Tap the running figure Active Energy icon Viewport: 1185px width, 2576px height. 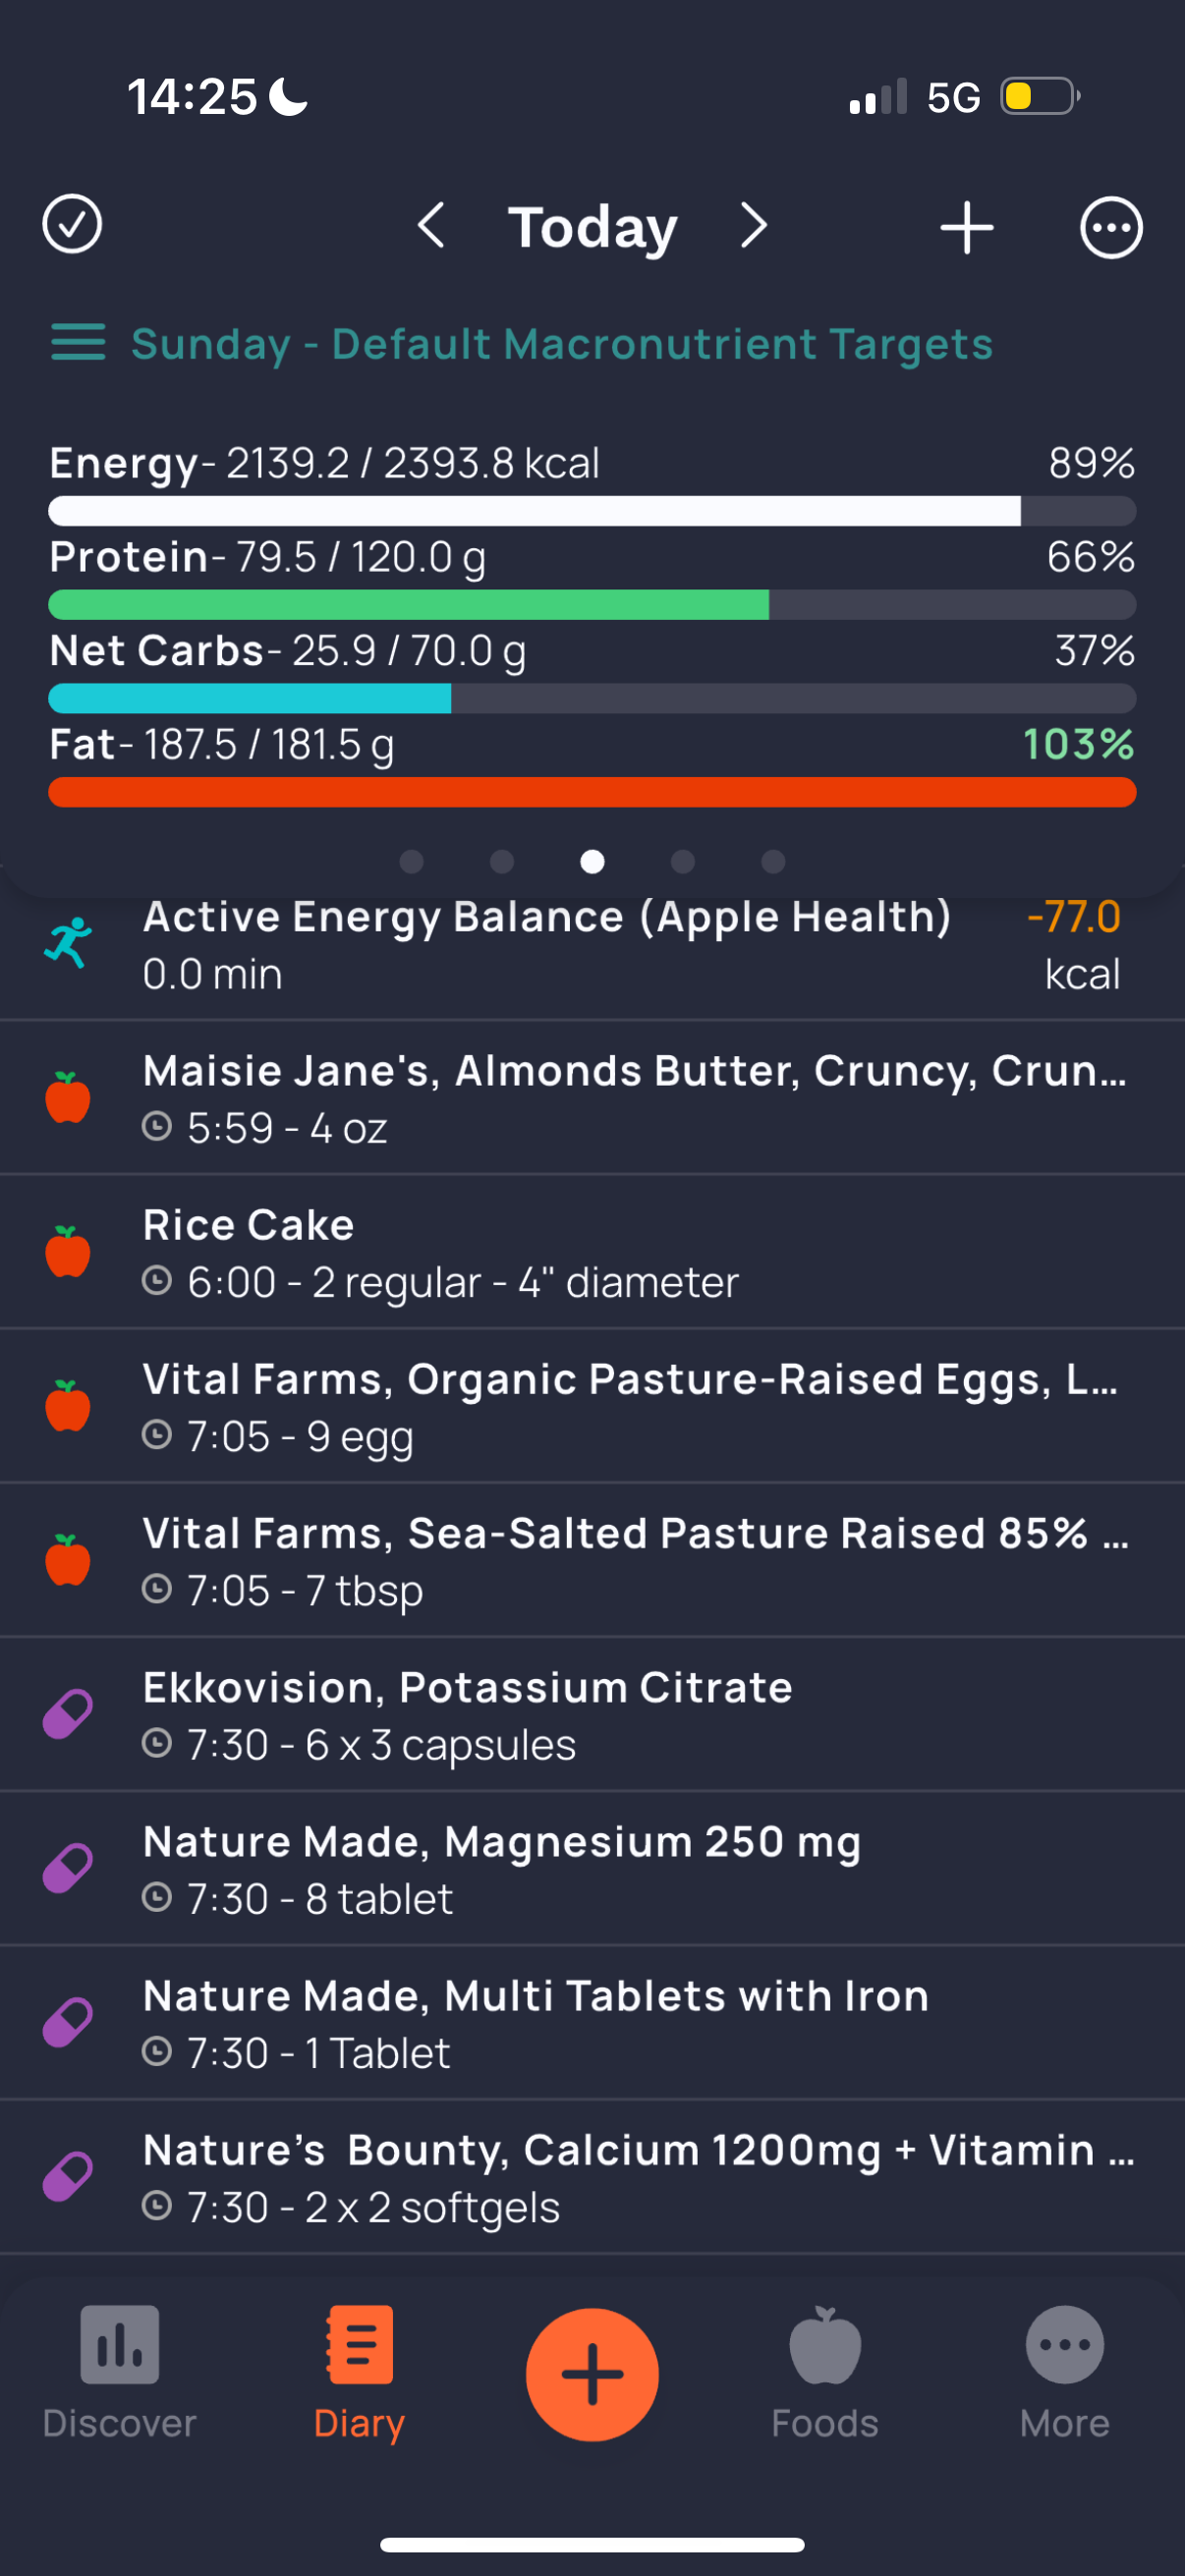point(68,943)
